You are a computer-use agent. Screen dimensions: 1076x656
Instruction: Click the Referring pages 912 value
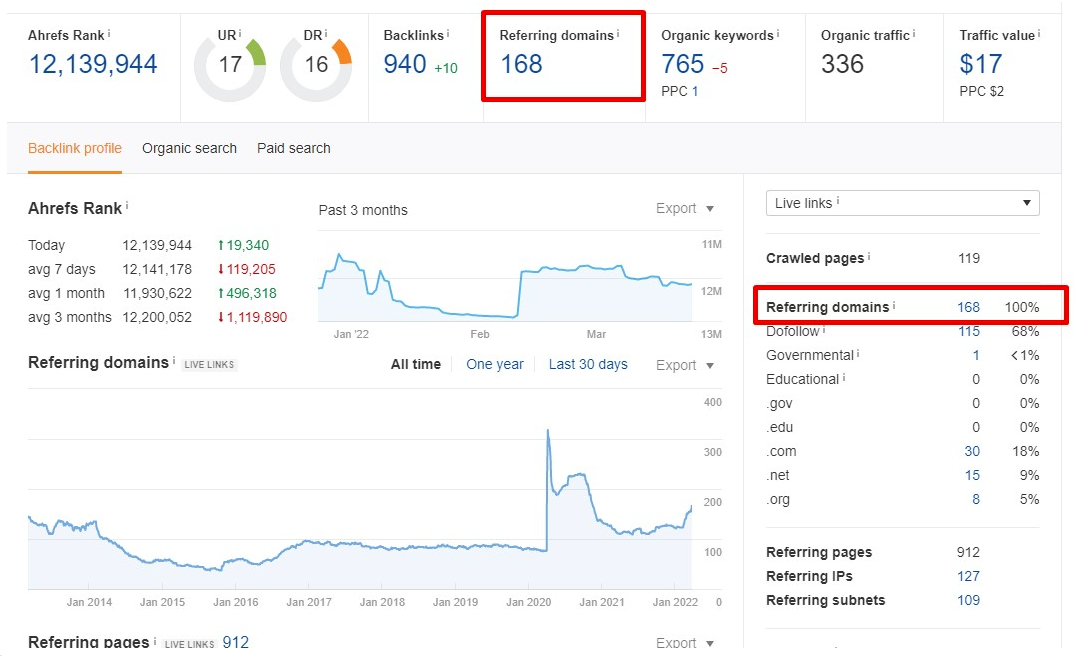point(968,551)
